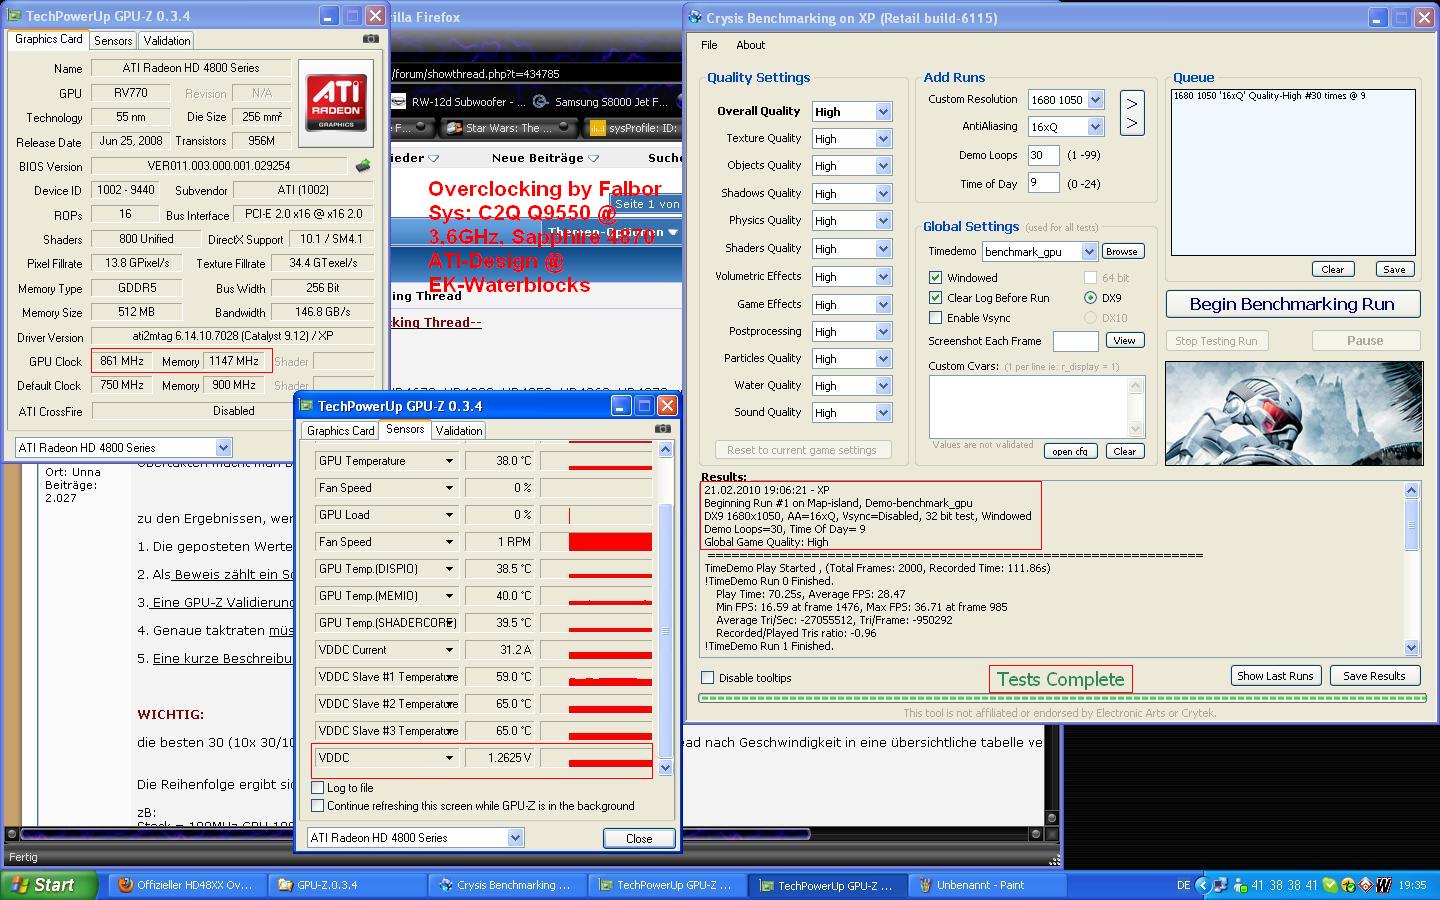Switch to Unbenannt - Paint in taskbar
The image size is (1440, 900).
(x=986, y=885)
